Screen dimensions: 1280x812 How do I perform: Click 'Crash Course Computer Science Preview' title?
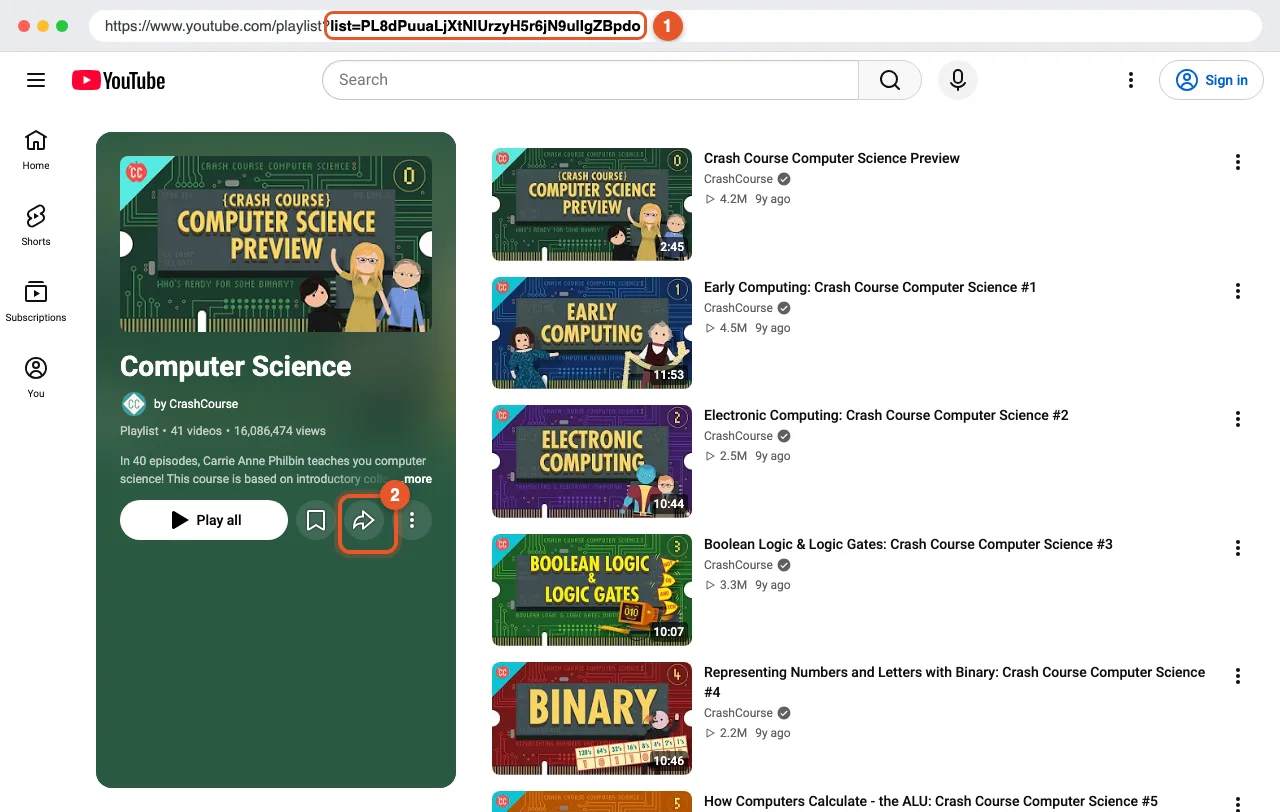pyautogui.click(x=832, y=158)
